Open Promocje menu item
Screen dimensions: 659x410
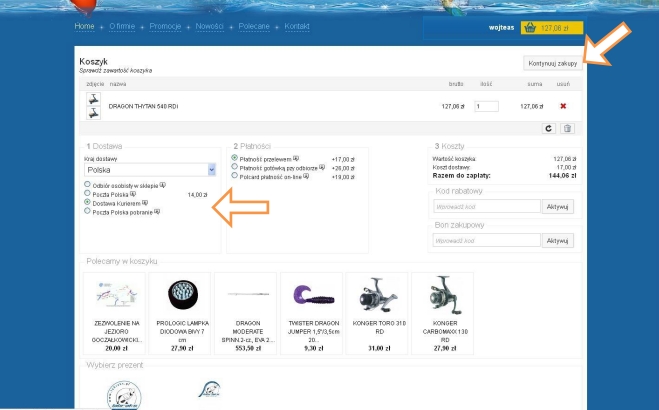[x=165, y=26]
